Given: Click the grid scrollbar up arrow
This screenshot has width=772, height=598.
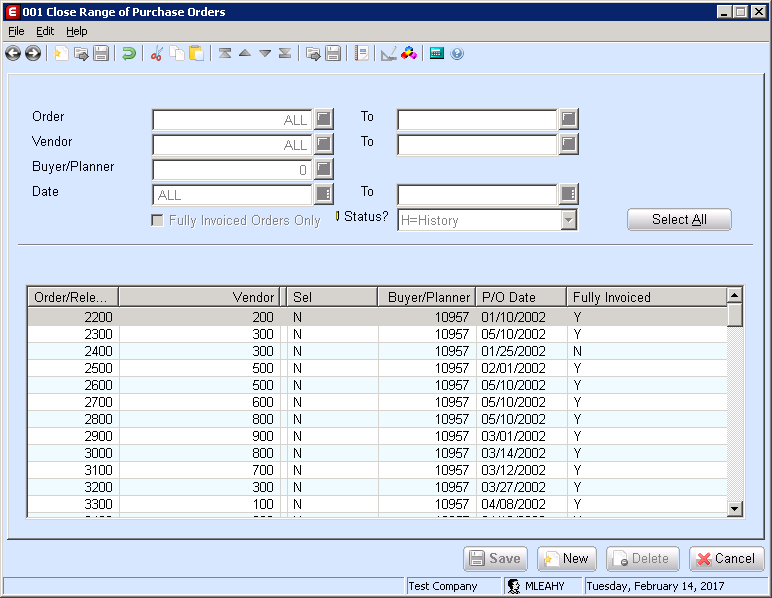Looking at the screenshot, I should click(735, 295).
